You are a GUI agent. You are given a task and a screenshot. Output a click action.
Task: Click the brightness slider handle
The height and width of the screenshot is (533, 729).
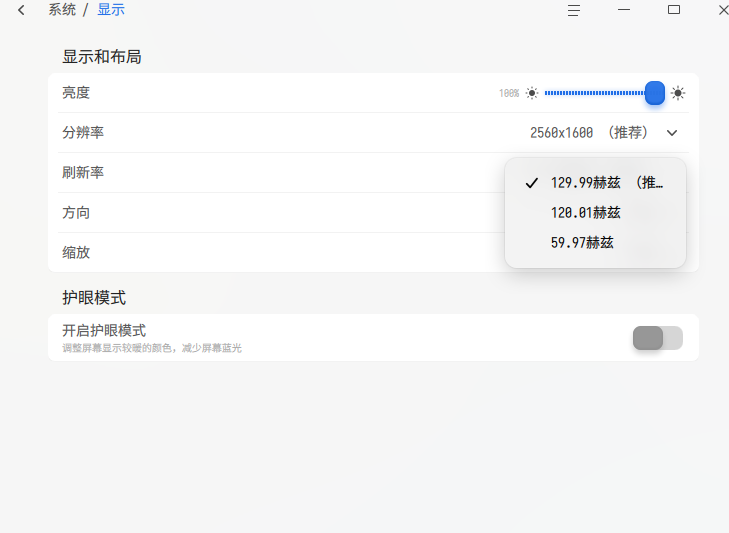[655, 93]
